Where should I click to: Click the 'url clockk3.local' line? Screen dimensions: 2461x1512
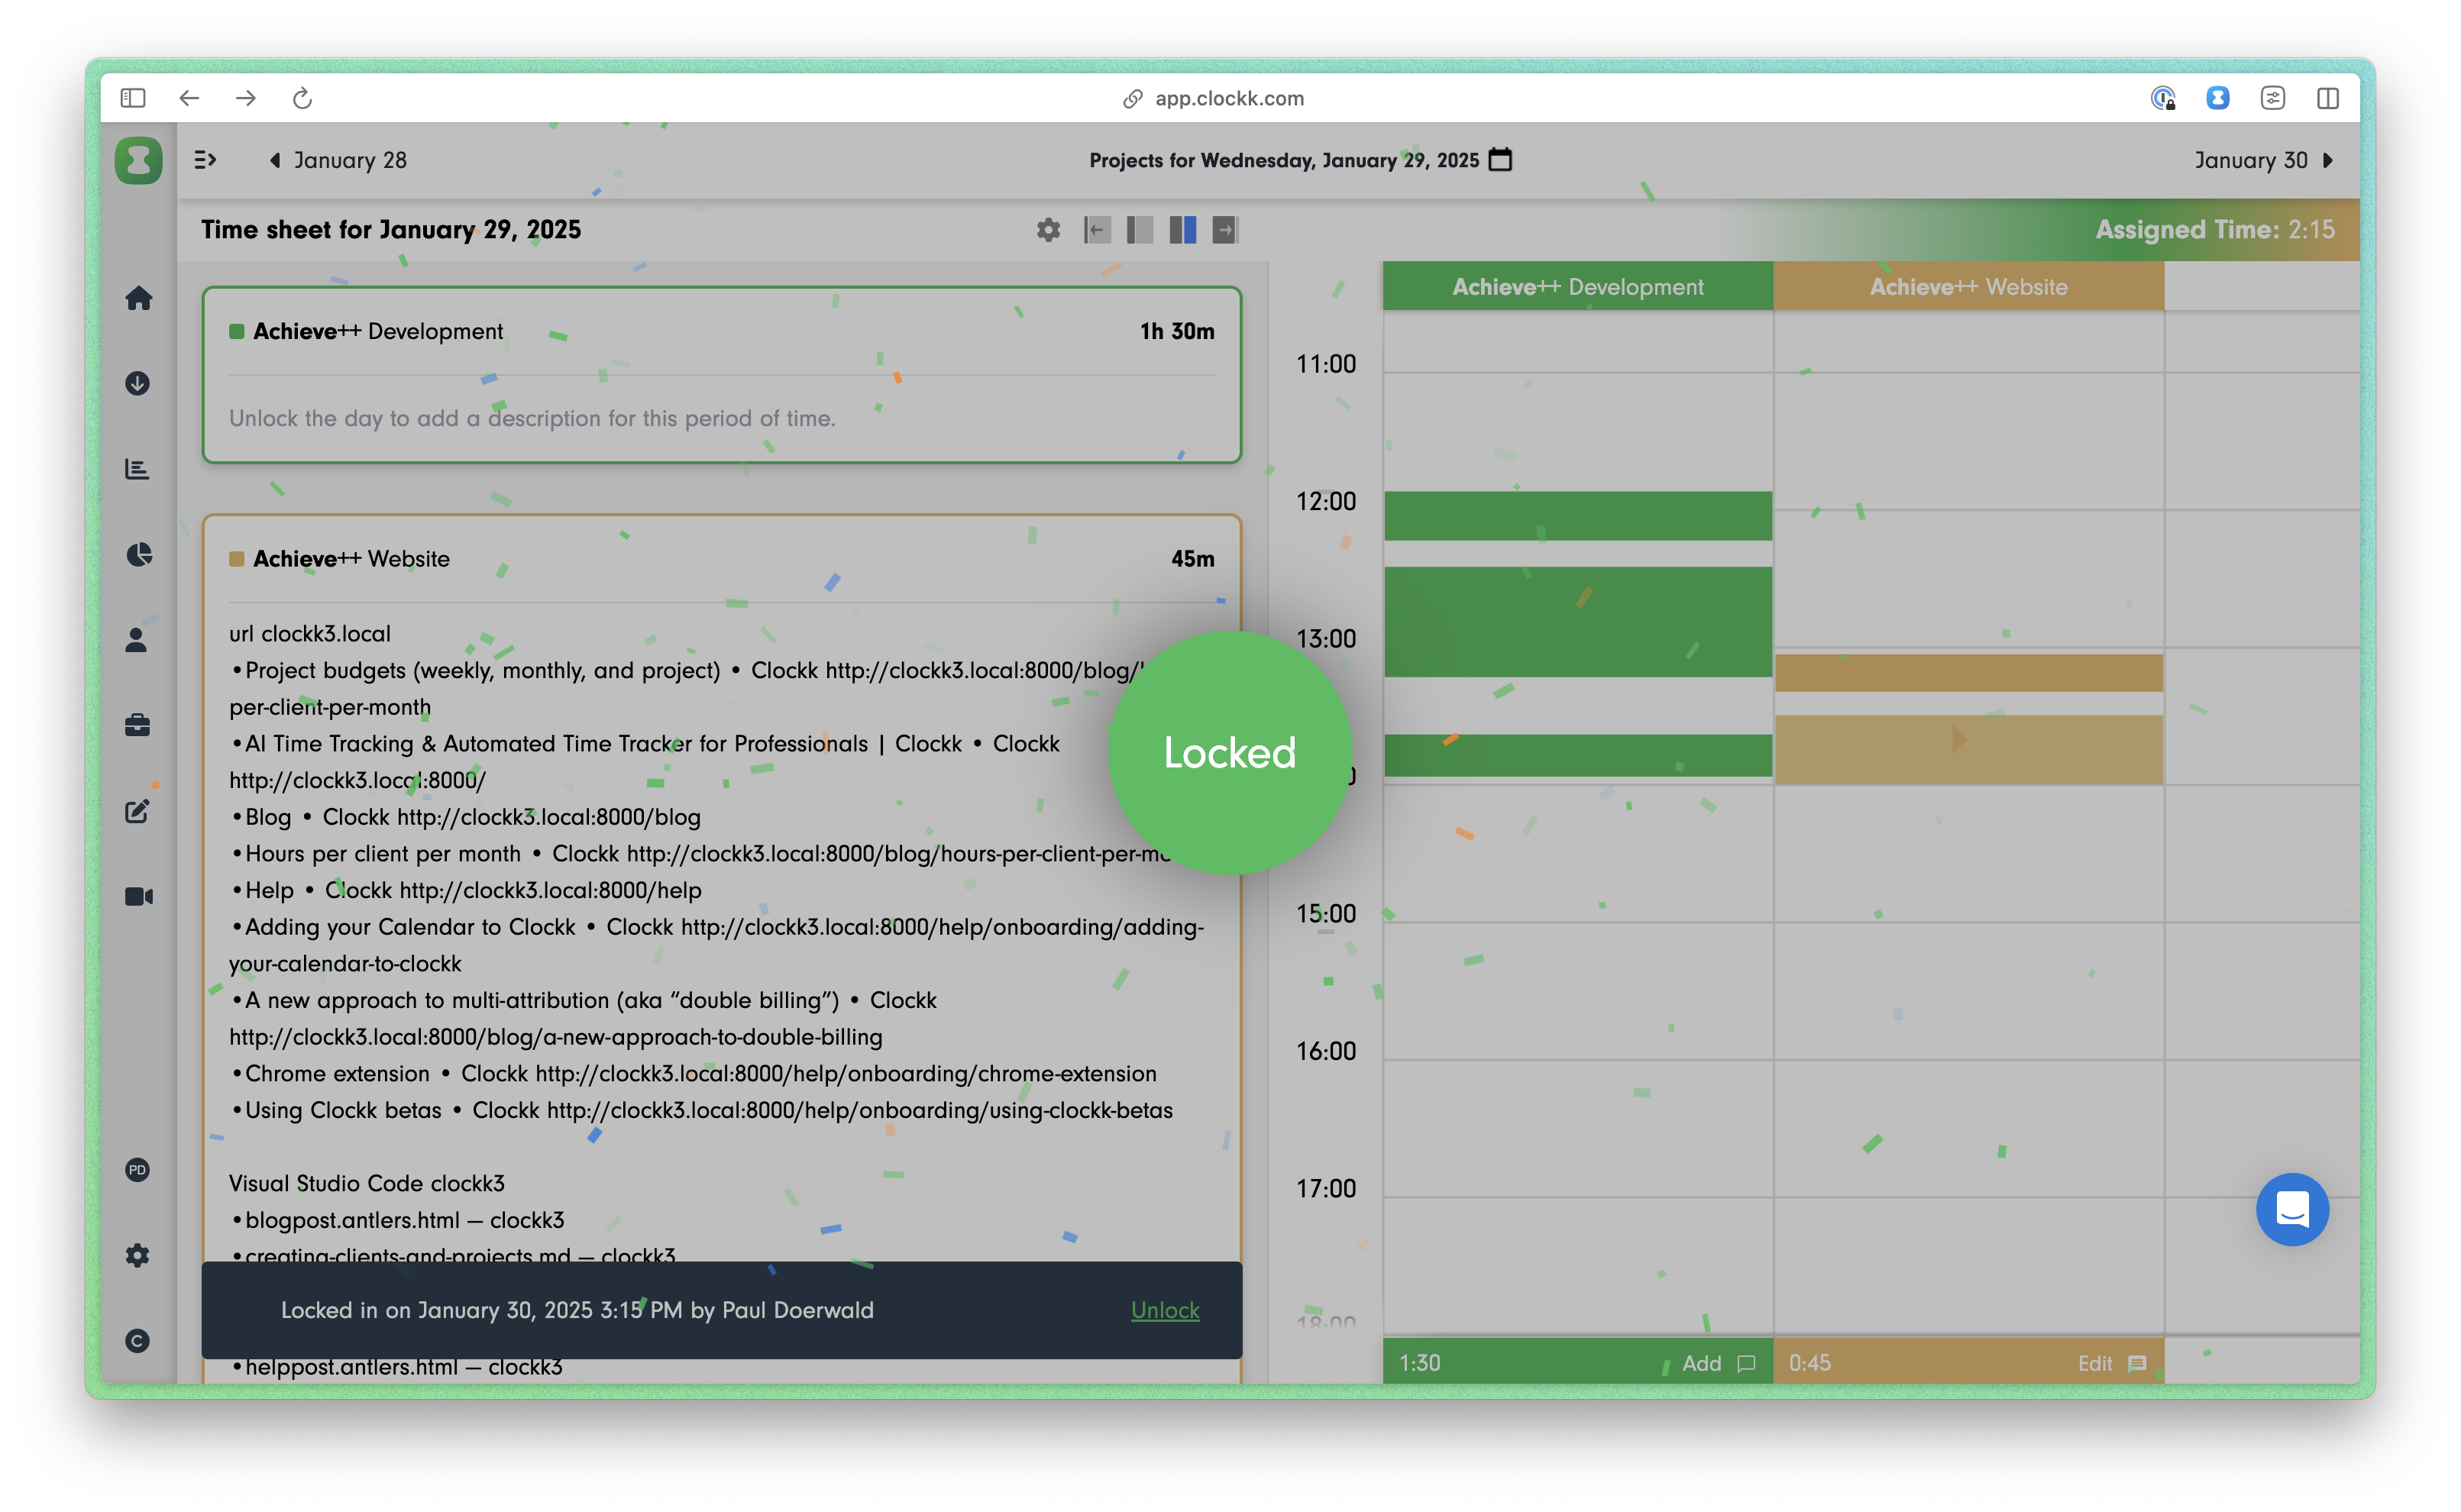[310, 633]
